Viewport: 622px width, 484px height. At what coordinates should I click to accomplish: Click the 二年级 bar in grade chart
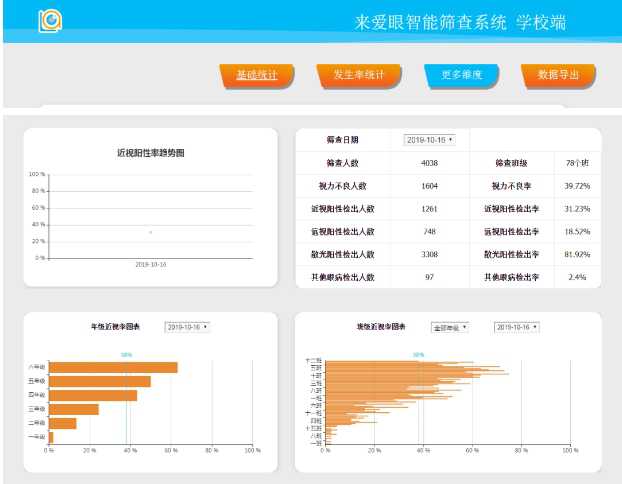coord(62,423)
